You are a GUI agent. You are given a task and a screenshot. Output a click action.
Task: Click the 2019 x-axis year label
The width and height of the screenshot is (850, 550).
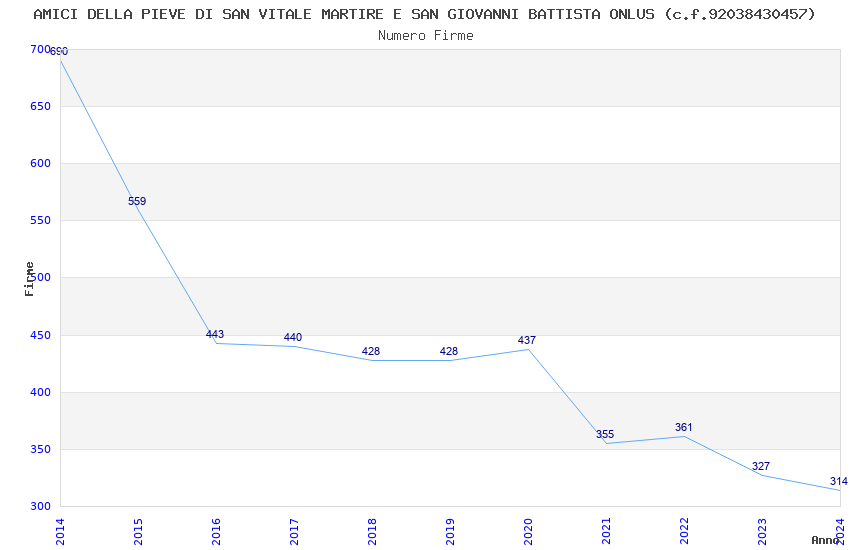coord(450,532)
